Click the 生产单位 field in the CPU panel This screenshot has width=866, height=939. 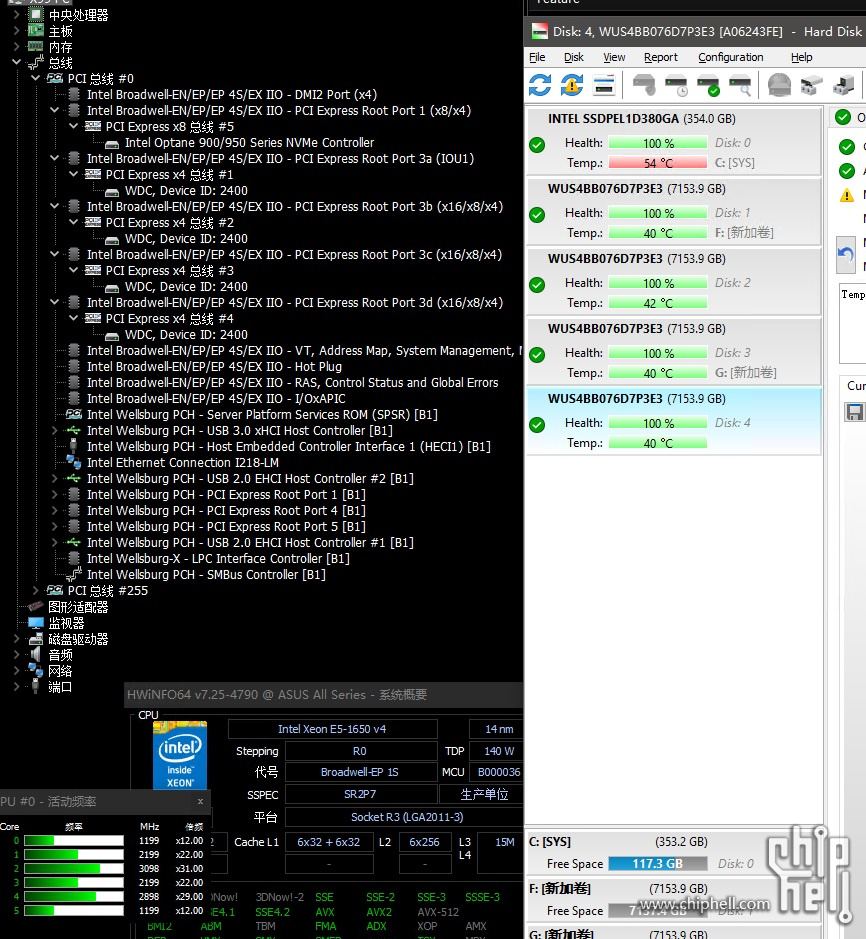pos(484,795)
